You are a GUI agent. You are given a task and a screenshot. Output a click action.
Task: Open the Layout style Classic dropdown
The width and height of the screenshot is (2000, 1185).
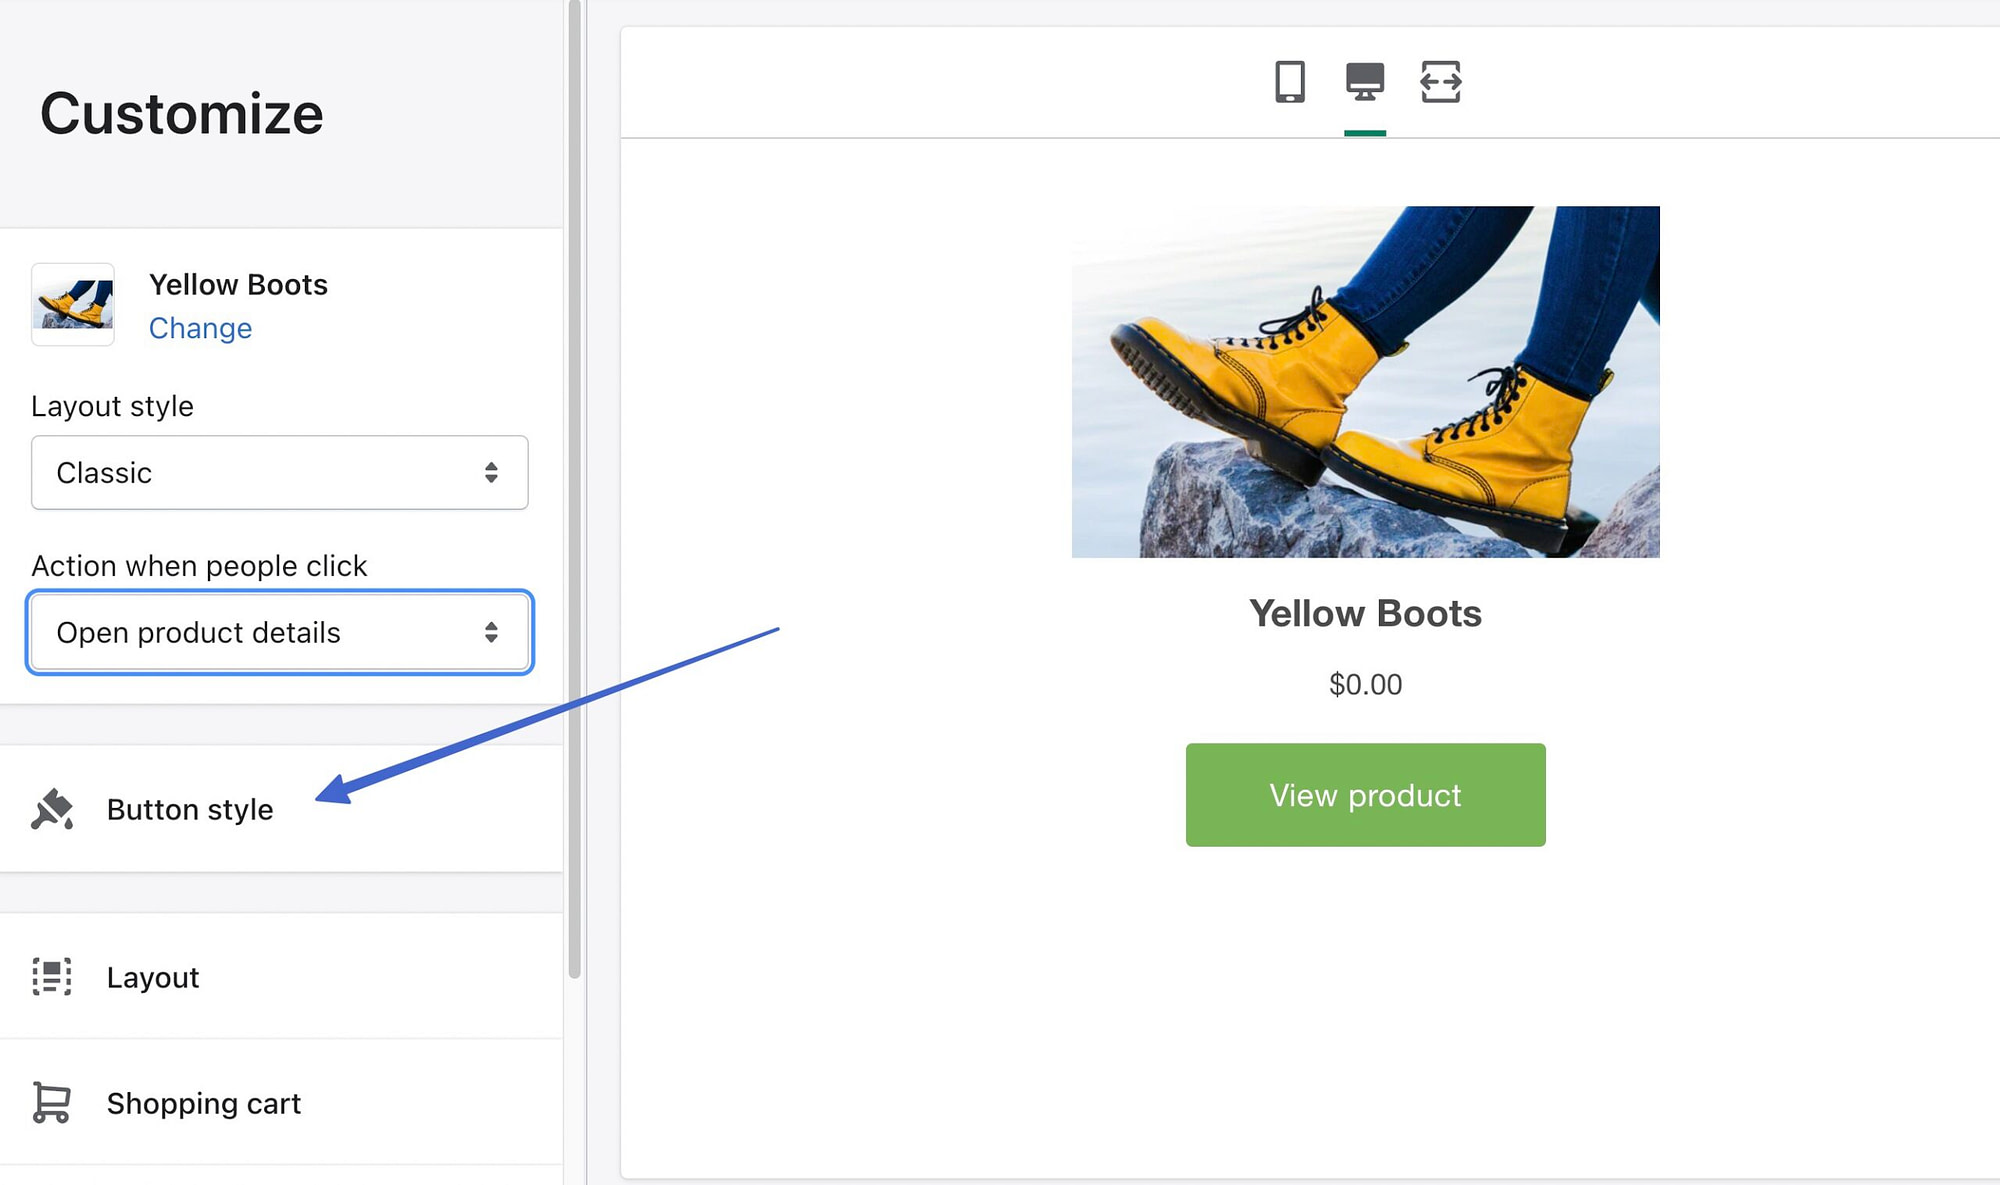pyautogui.click(x=260, y=473)
